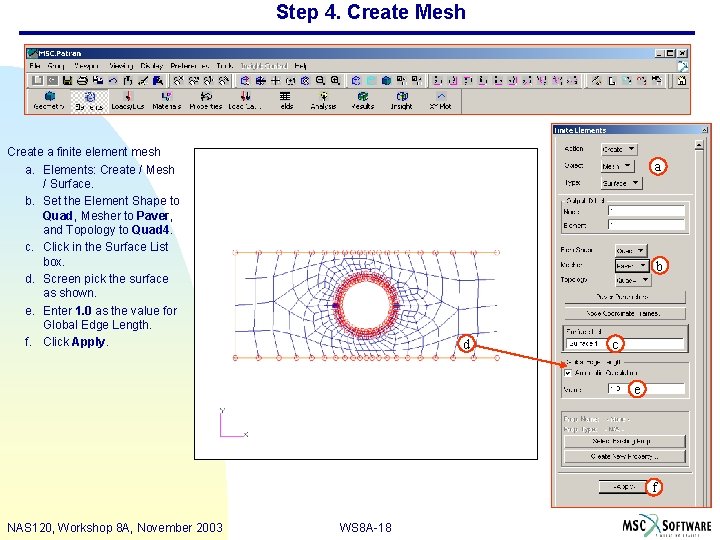Open the Properties application
The height and width of the screenshot is (540, 720).
pyautogui.click(x=205, y=101)
